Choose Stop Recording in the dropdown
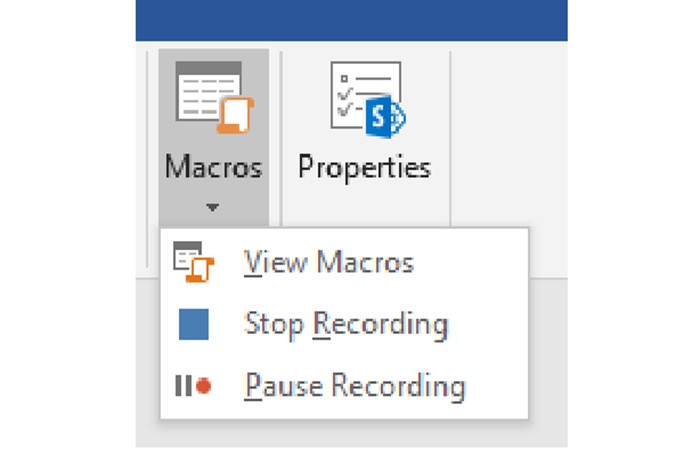Viewport: 700px width, 450px height. [345, 324]
